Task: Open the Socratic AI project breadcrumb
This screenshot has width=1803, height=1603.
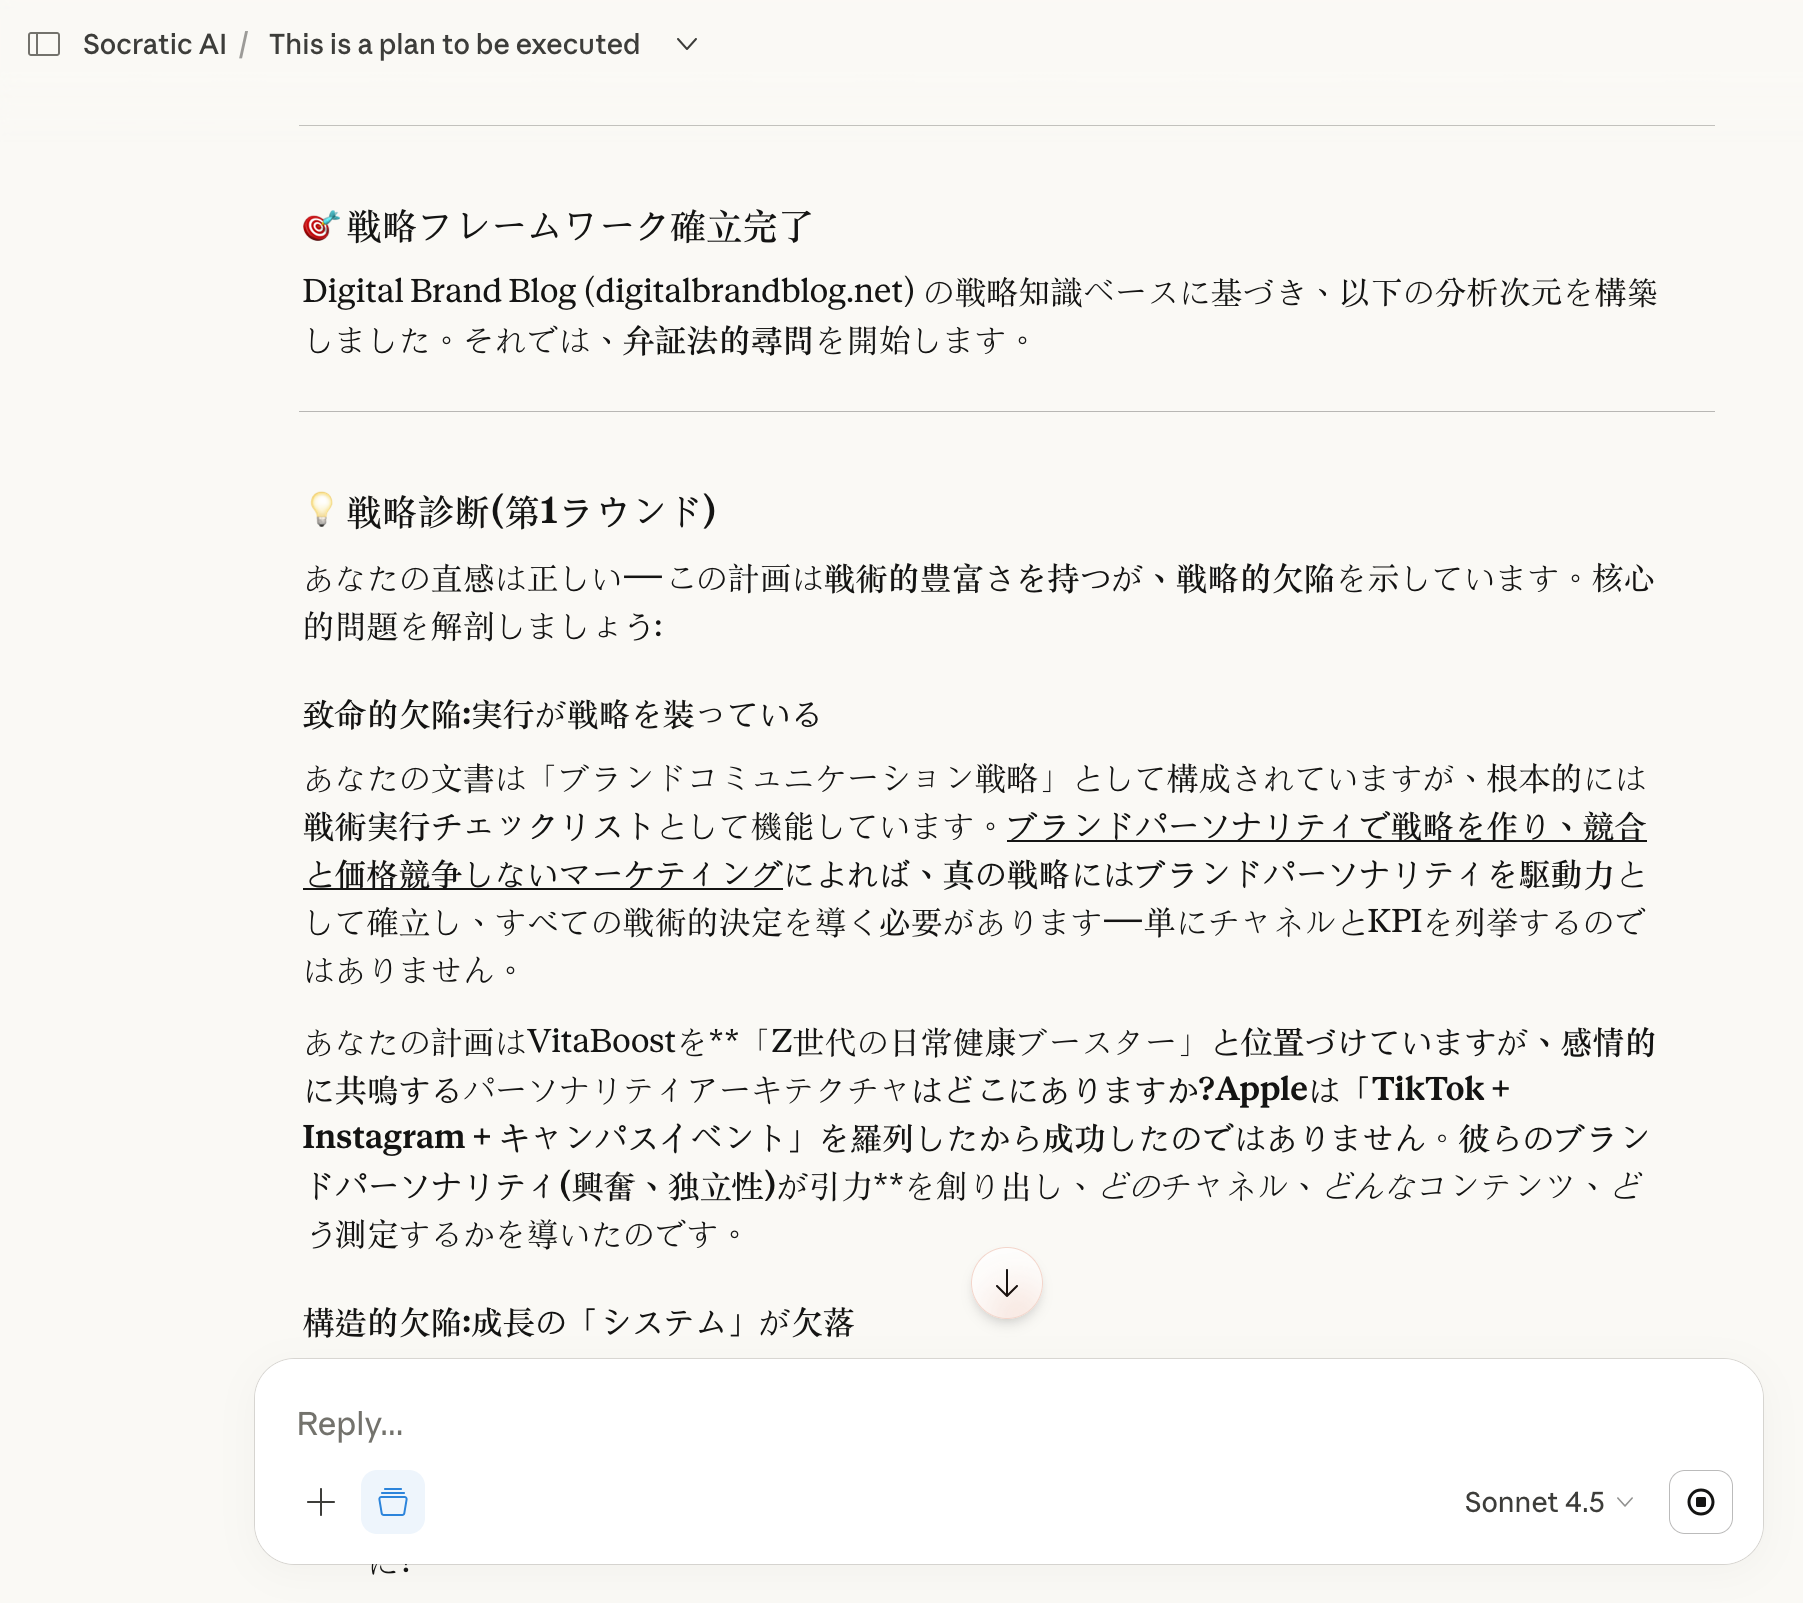Action: (154, 44)
